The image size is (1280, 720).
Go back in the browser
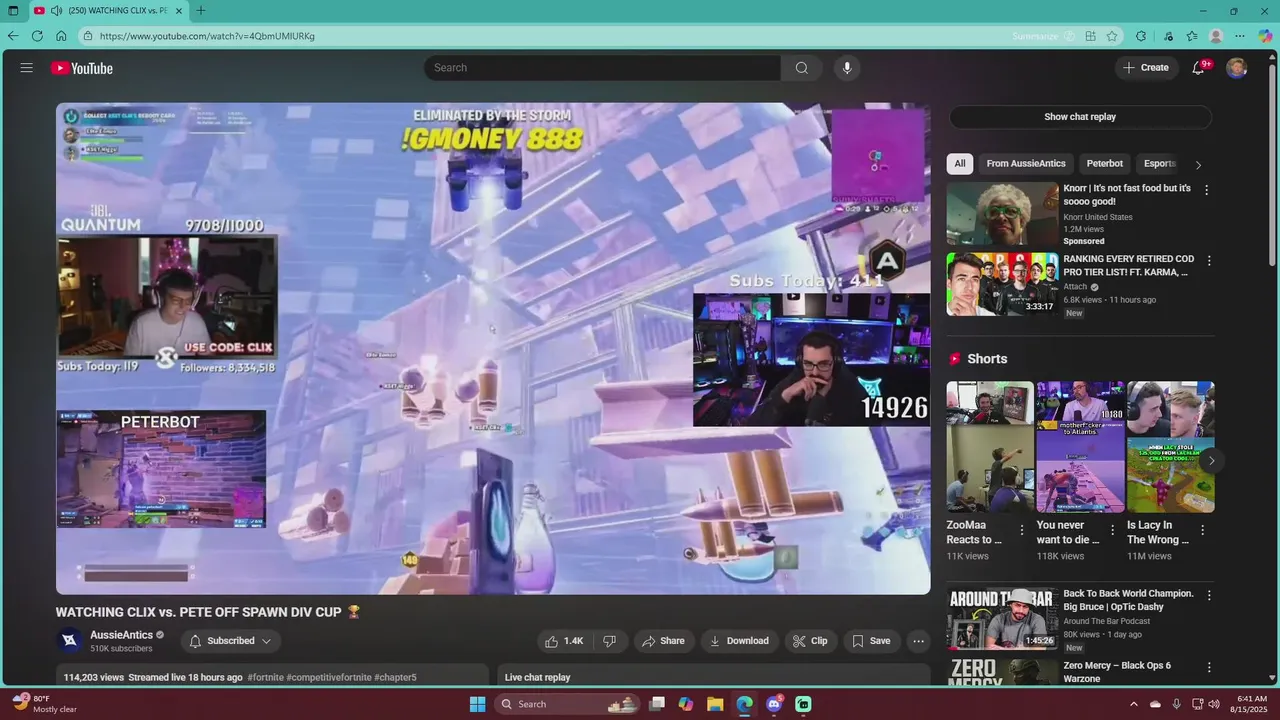tap(13, 36)
